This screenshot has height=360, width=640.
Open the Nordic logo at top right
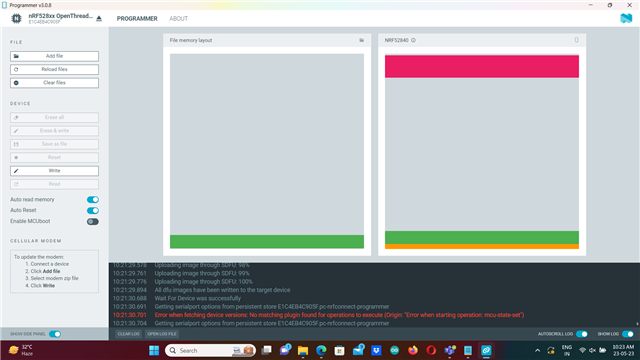(626, 18)
